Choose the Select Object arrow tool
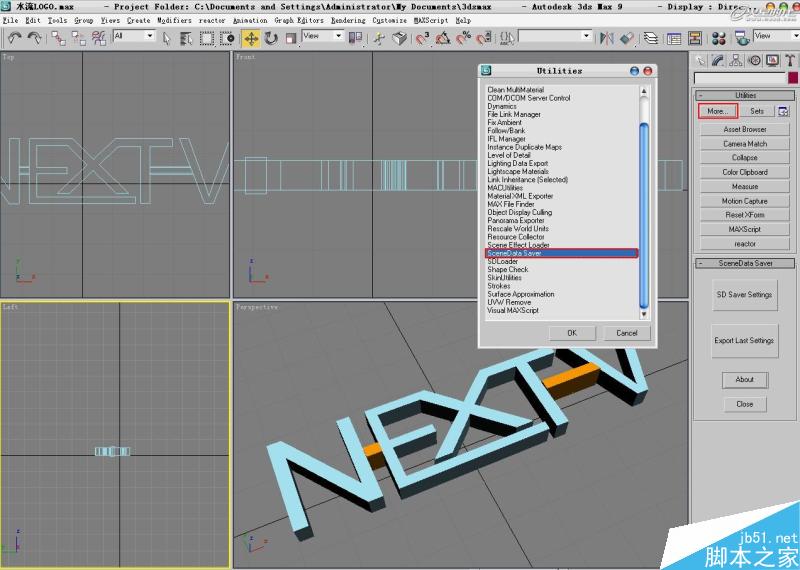This screenshot has width=800, height=570. (x=166, y=38)
